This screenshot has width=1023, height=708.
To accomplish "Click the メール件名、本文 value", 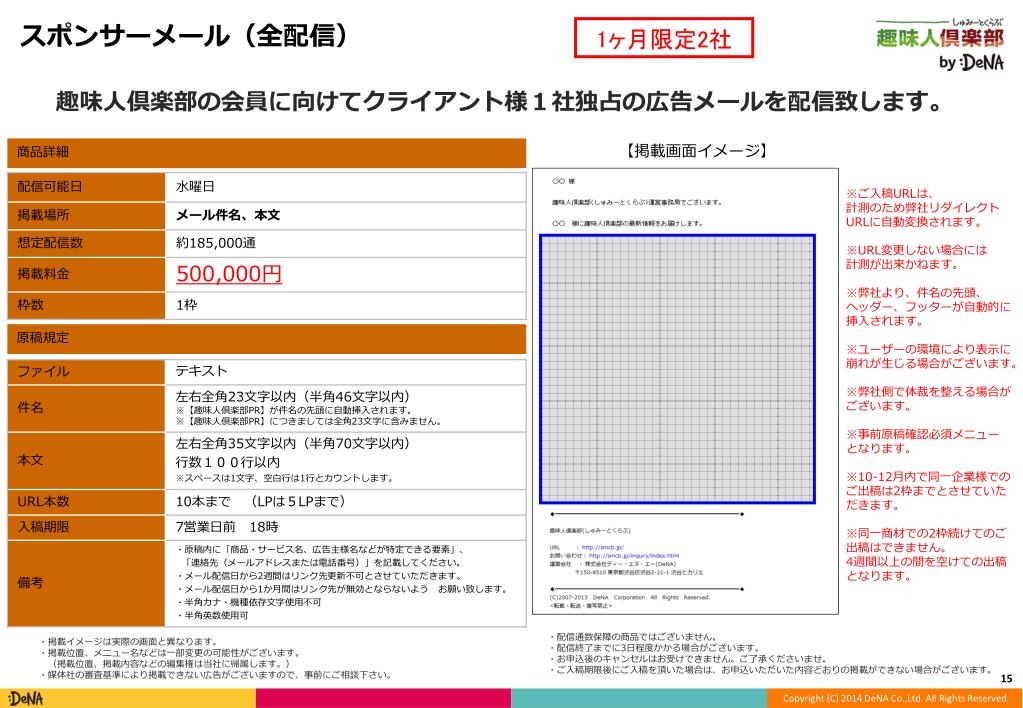I will coord(228,215).
